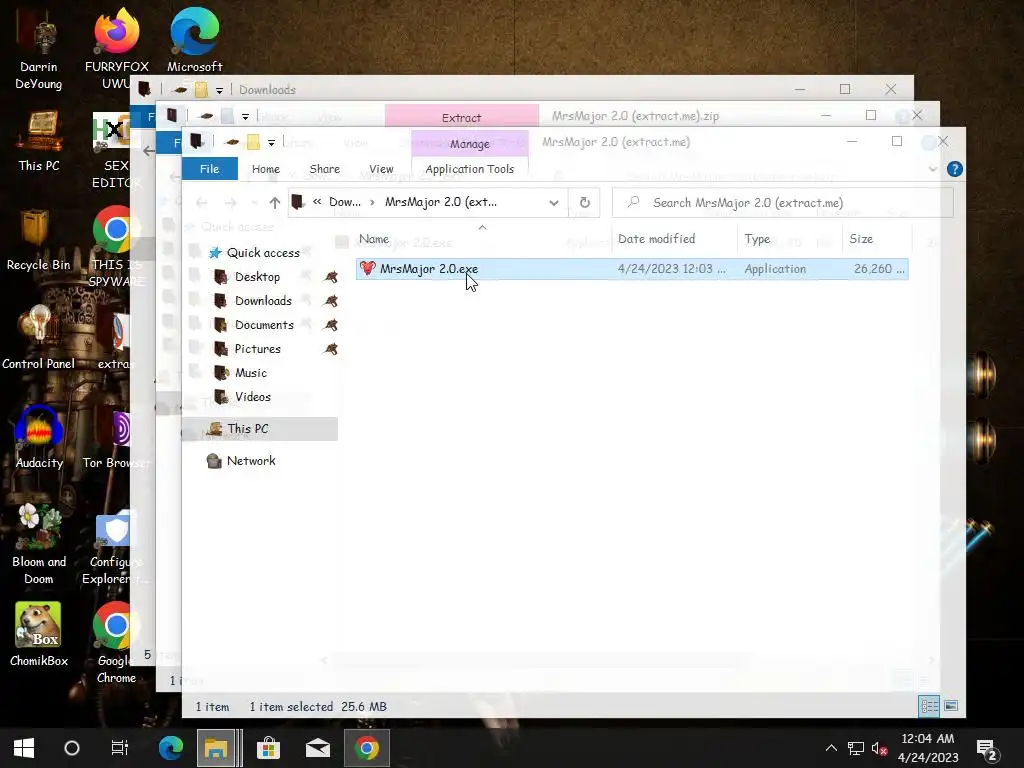
Task: Show hidden system tray icons
Action: (x=831, y=748)
